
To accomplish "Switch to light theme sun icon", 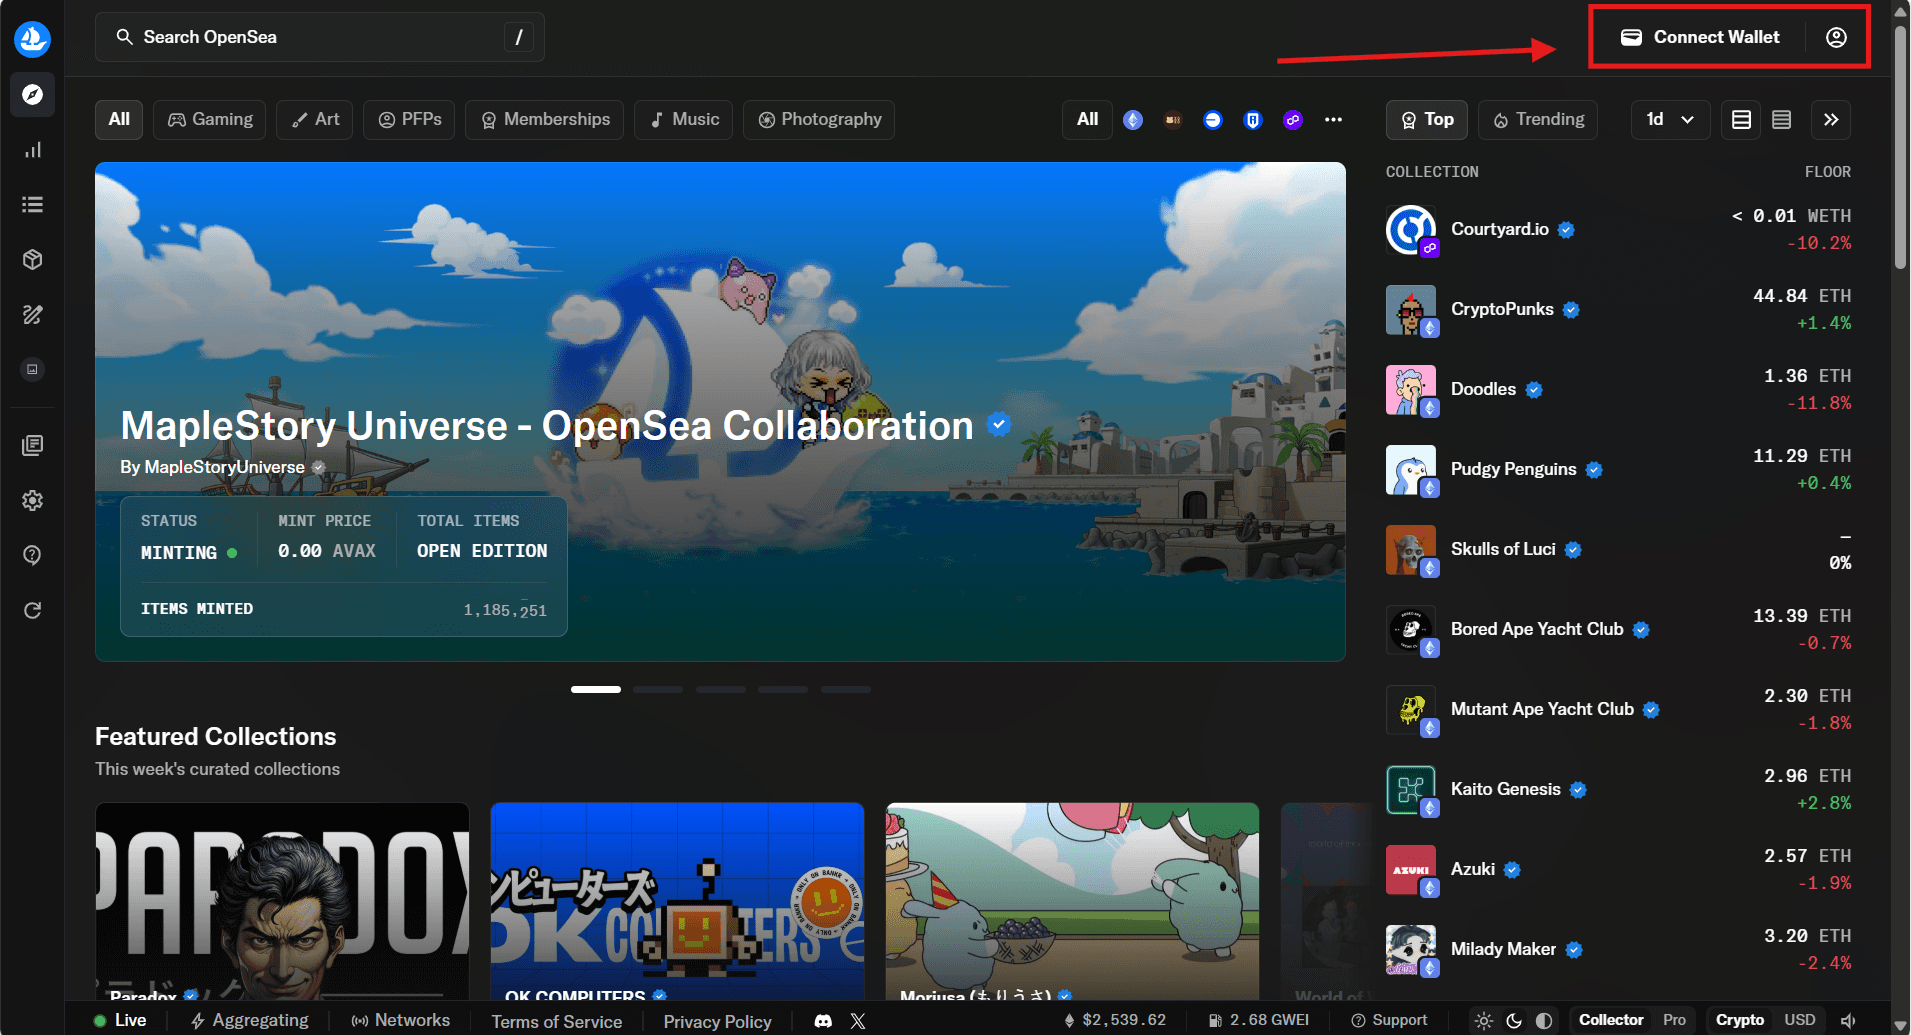I will click(1484, 1021).
